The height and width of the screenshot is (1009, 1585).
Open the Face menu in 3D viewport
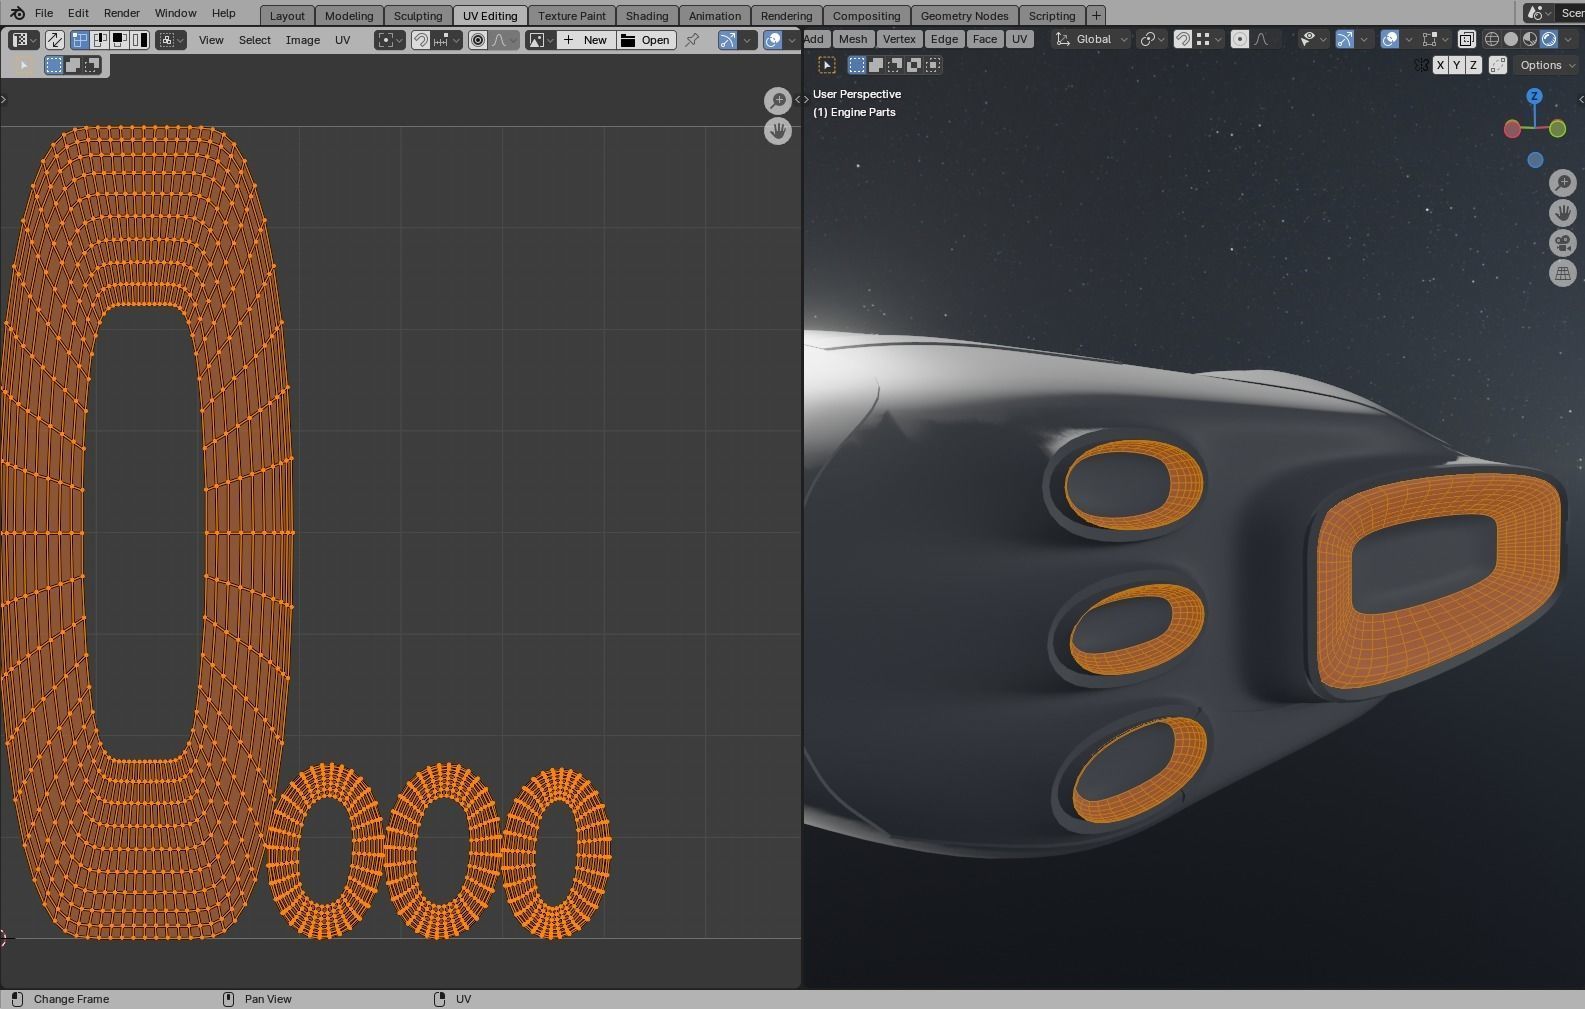(985, 39)
